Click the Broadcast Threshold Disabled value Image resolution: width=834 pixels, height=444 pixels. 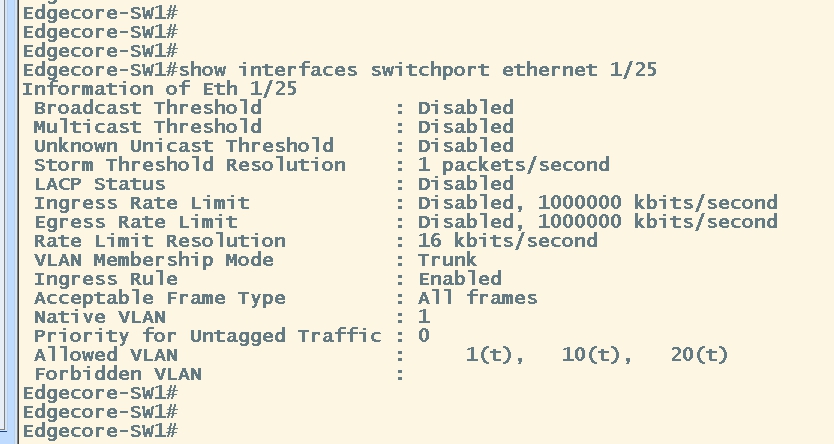465,107
